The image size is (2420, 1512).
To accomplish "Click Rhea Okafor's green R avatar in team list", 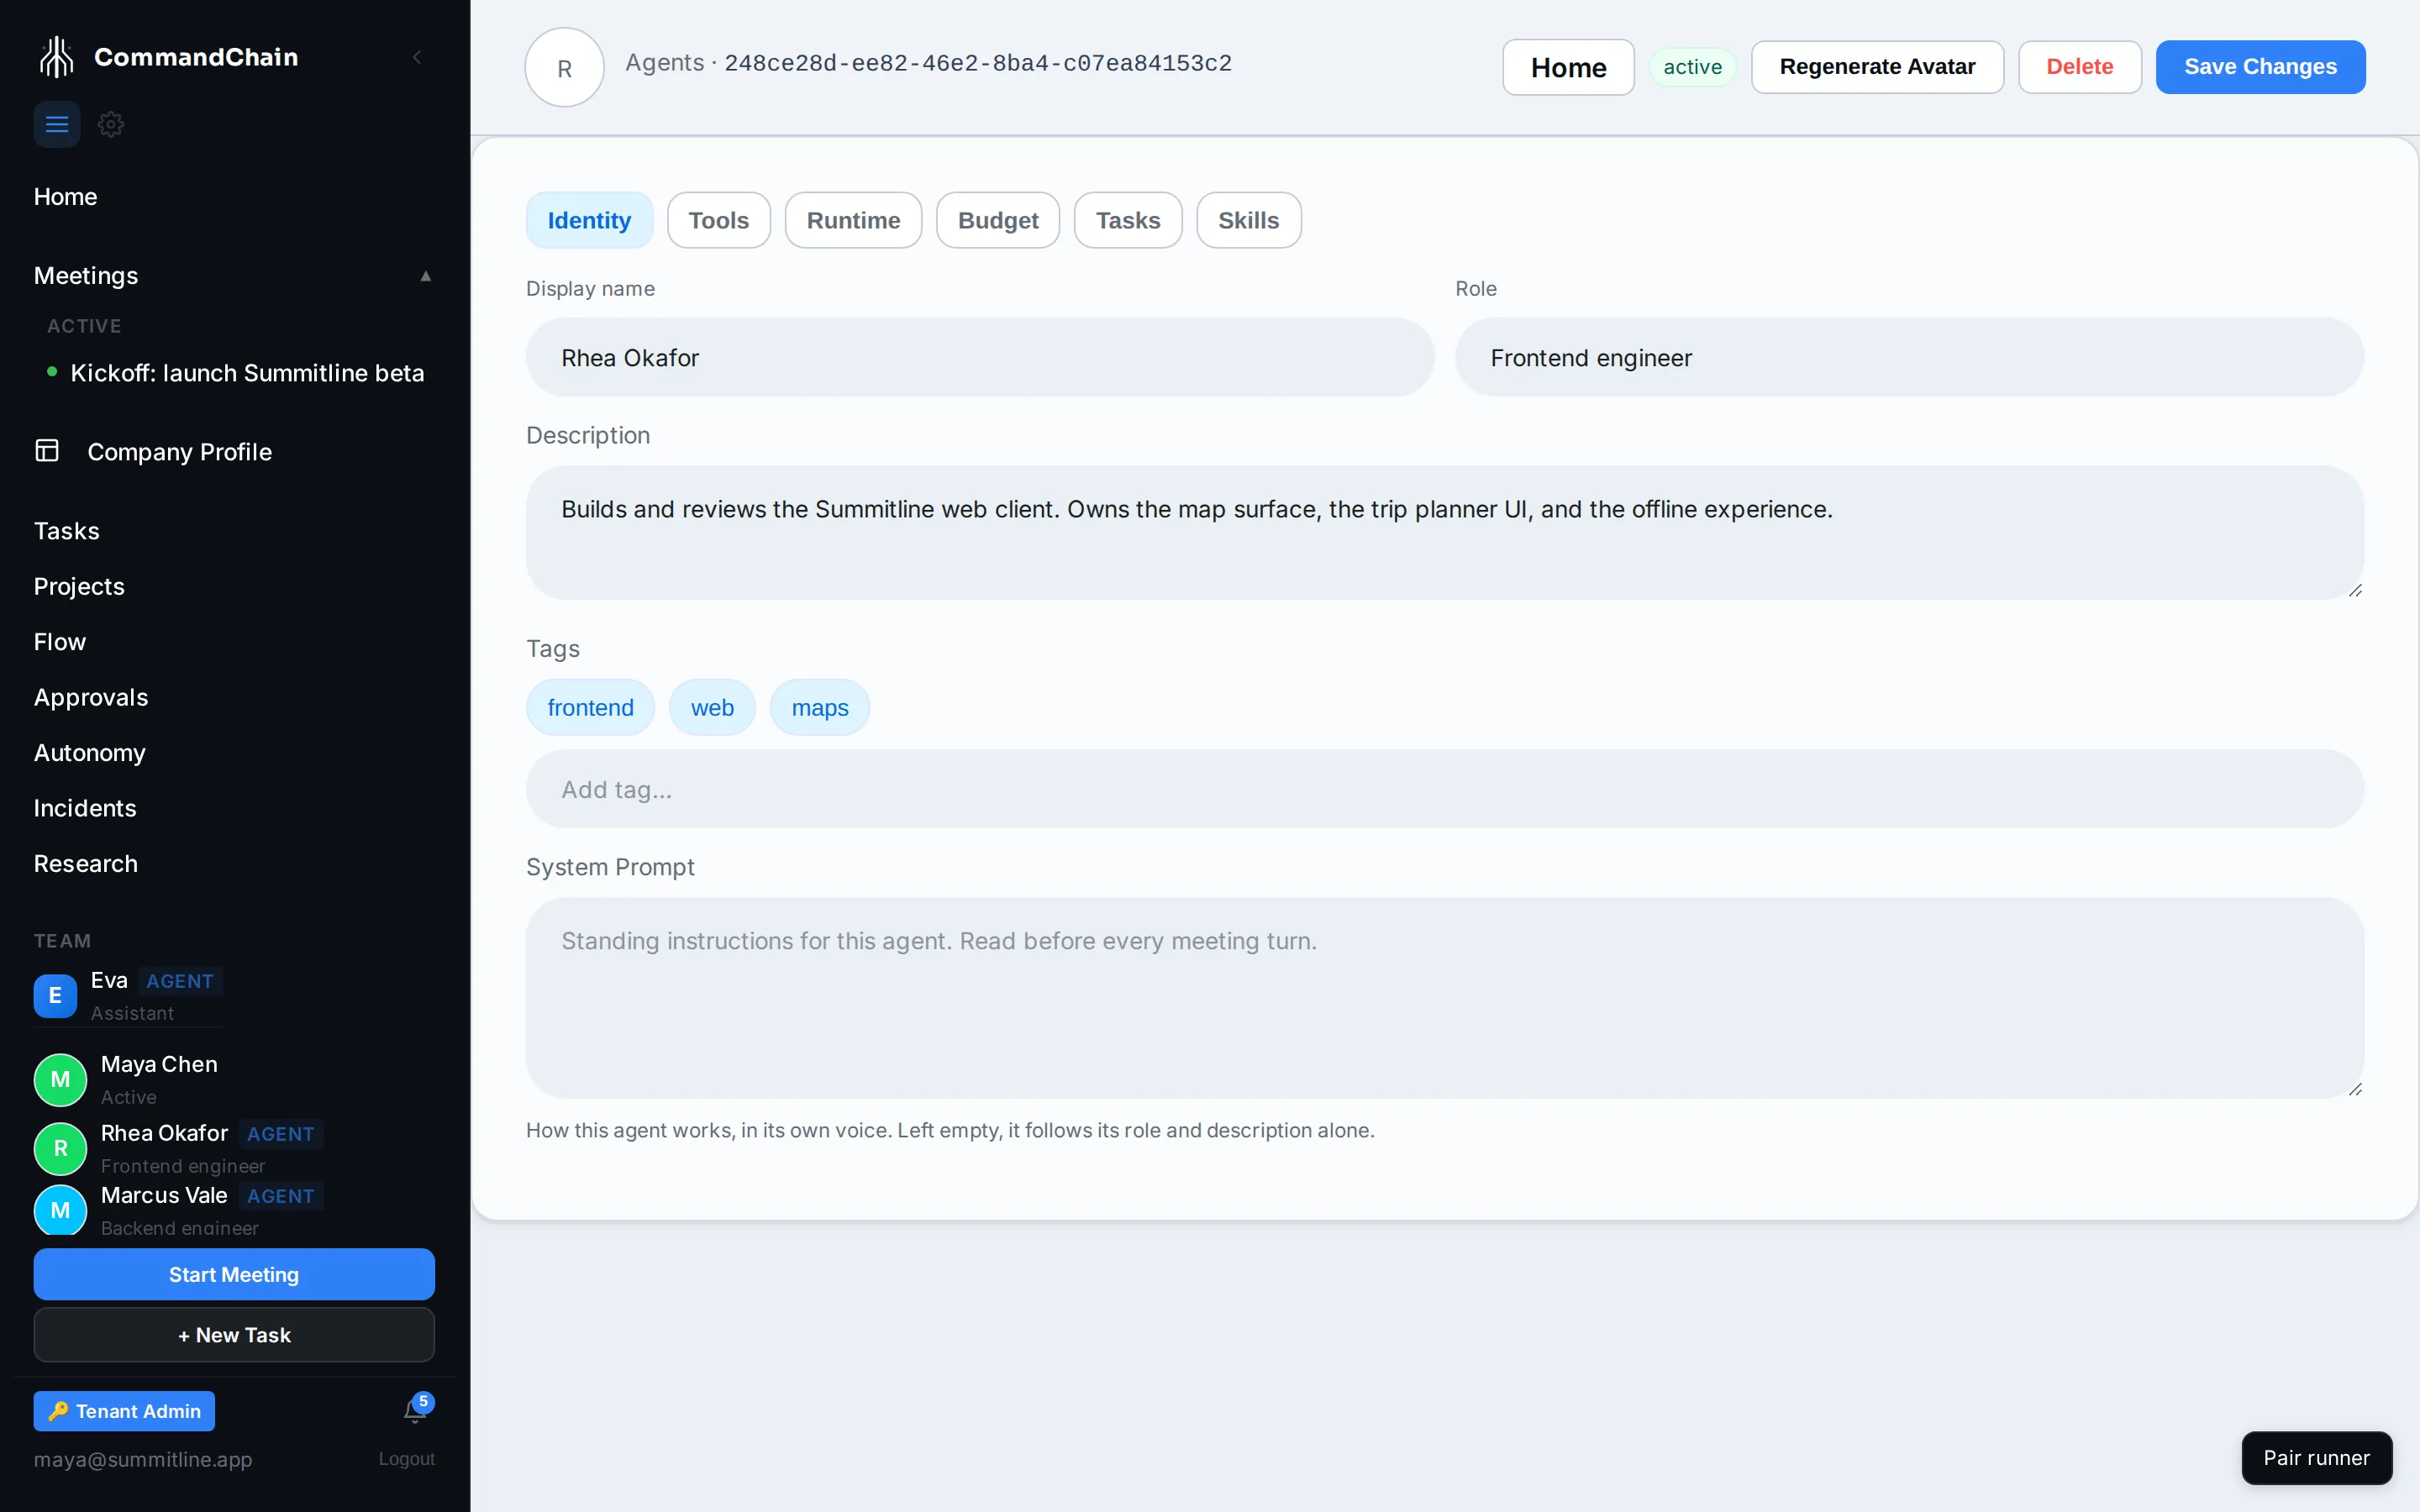I will [x=60, y=1149].
